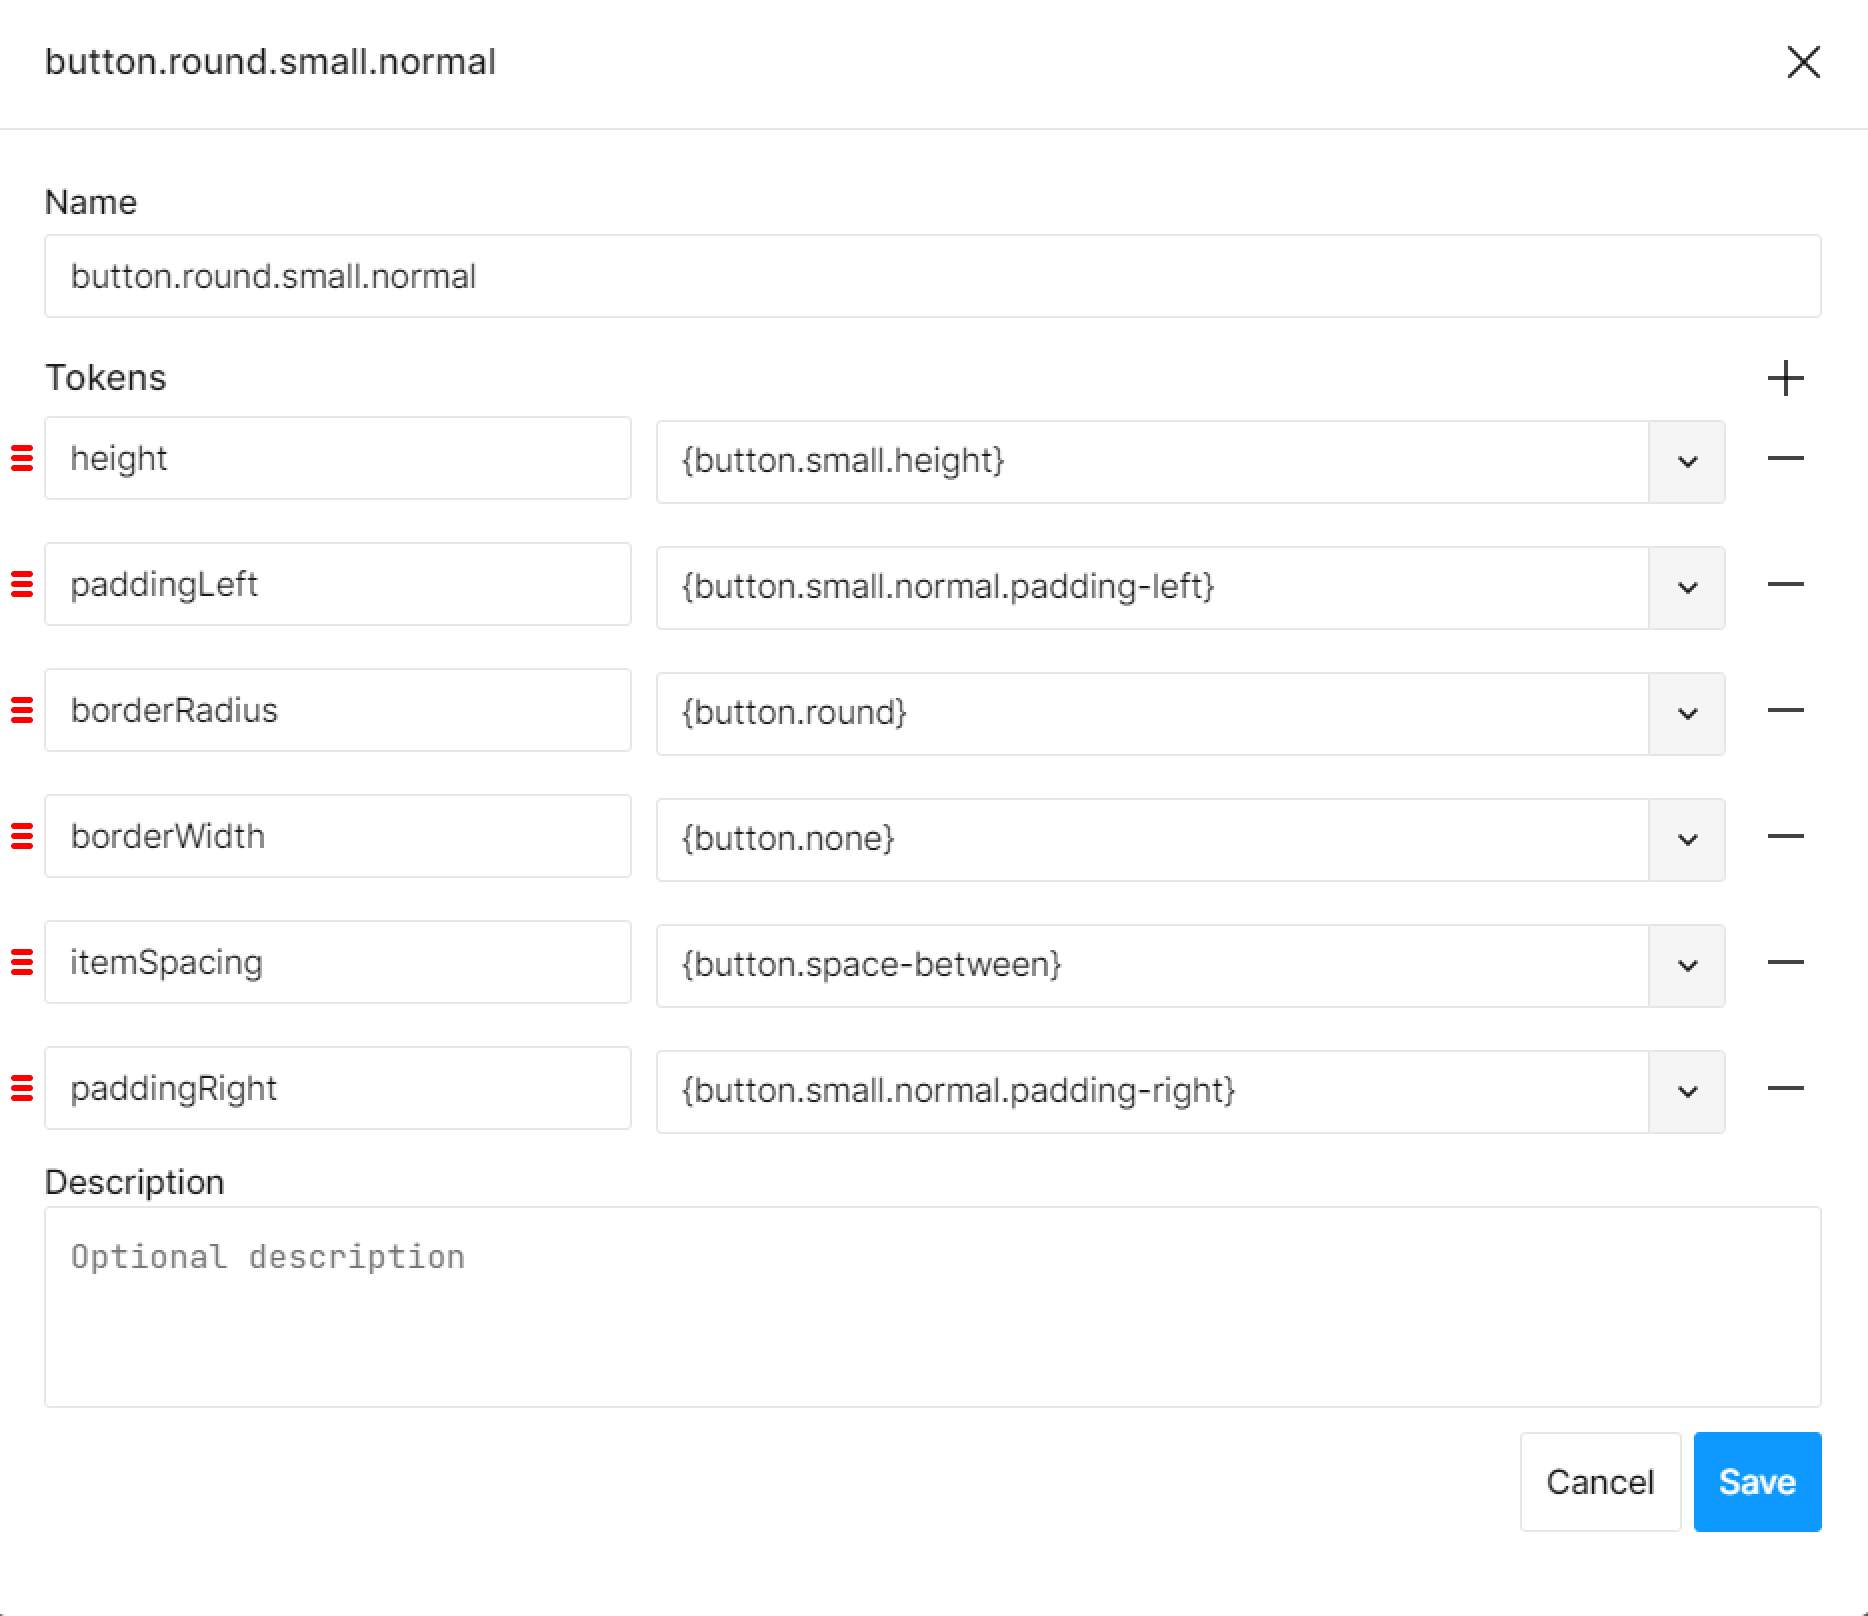Remove the borderWidth token
This screenshot has height=1616, width=1868.
(1786, 836)
